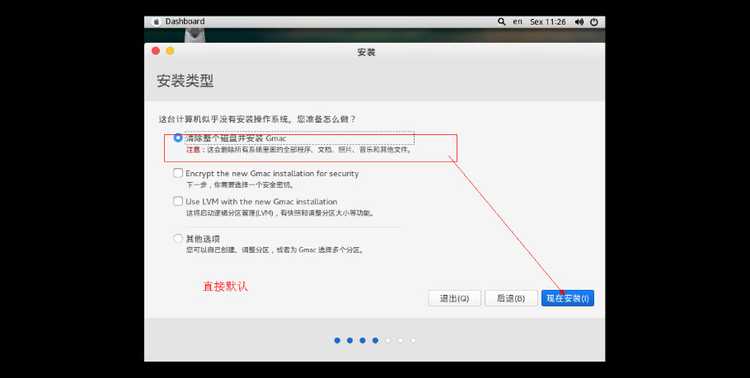The width and height of the screenshot is (750, 378).
Task: Click the description under 其他选项
Action: (x=275, y=250)
